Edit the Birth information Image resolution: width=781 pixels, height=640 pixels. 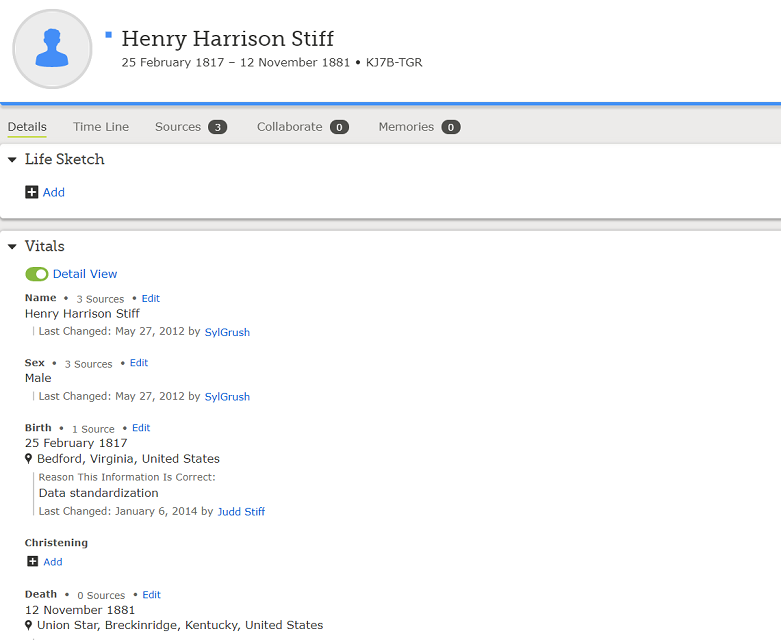141,428
